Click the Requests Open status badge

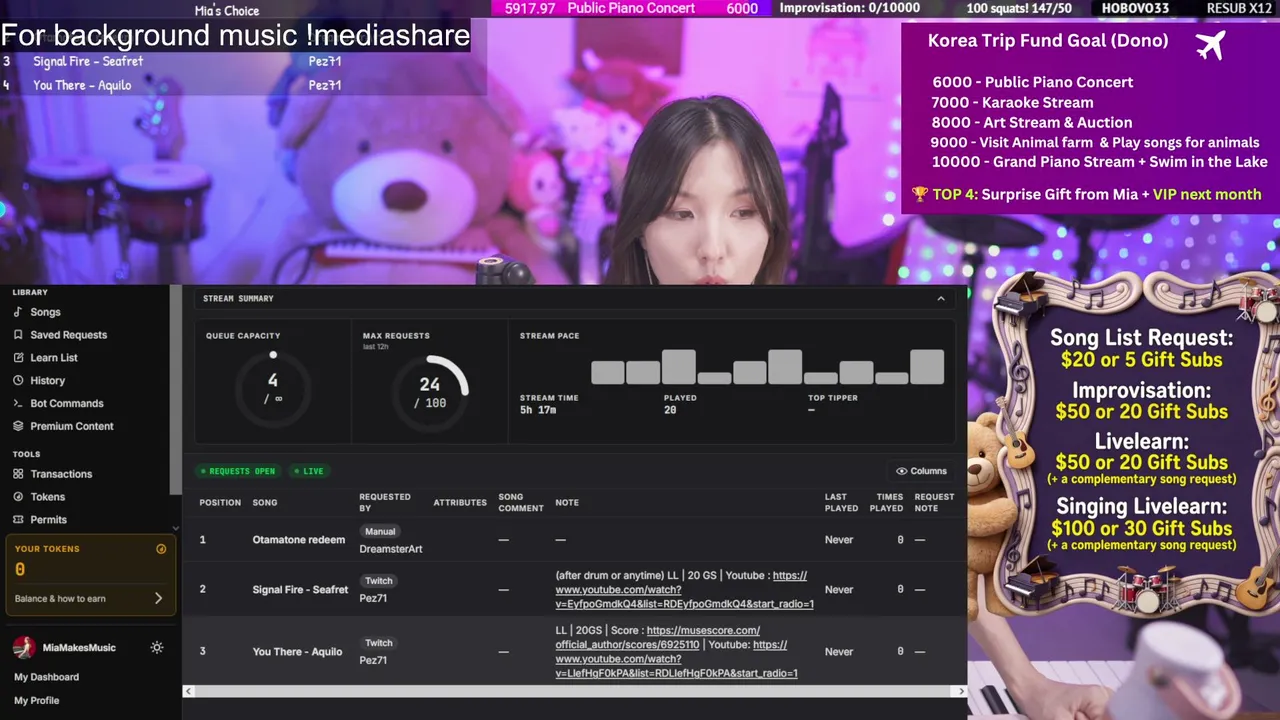pyautogui.click(x=238, y=471)
